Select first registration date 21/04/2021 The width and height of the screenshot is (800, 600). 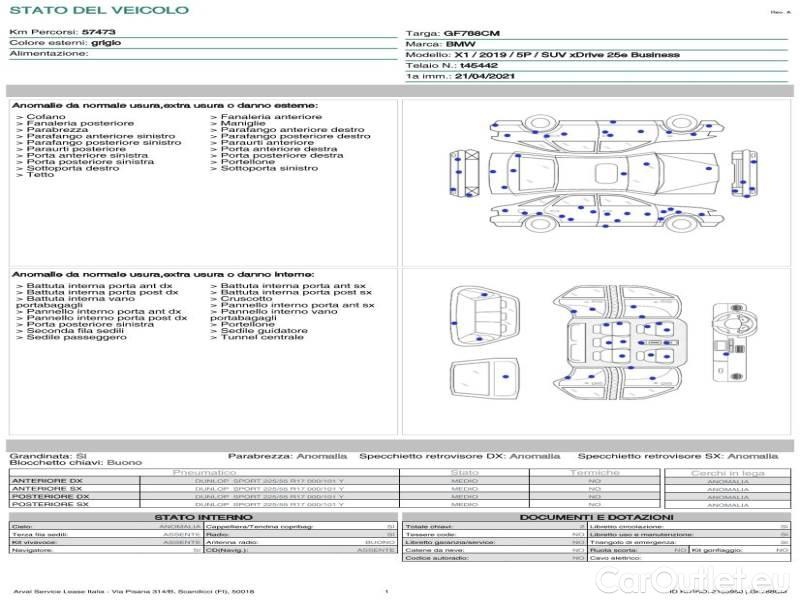[x=485, y=76]
